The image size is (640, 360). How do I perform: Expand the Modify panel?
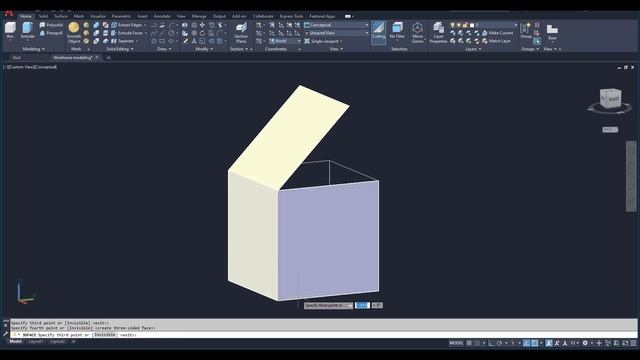[204, 49]
